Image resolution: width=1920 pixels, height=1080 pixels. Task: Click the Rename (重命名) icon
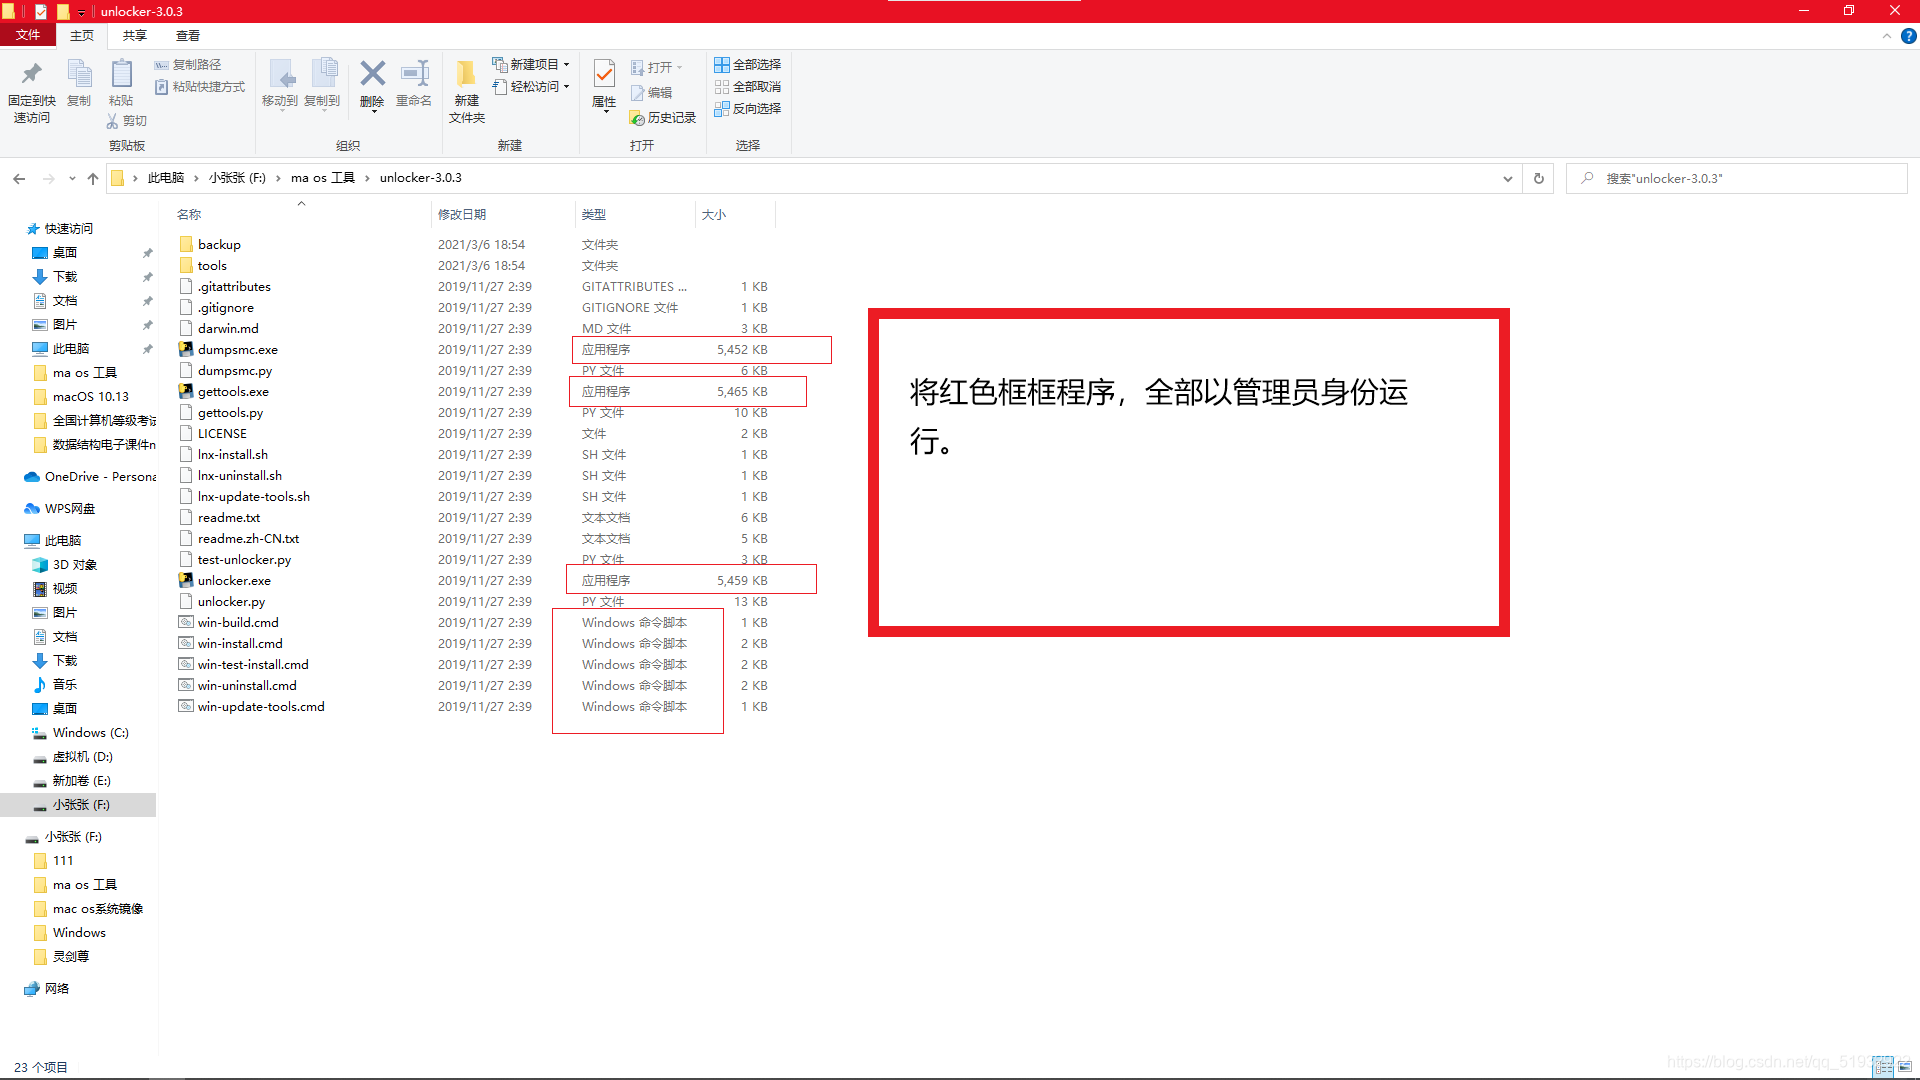(x=413, y=88)
